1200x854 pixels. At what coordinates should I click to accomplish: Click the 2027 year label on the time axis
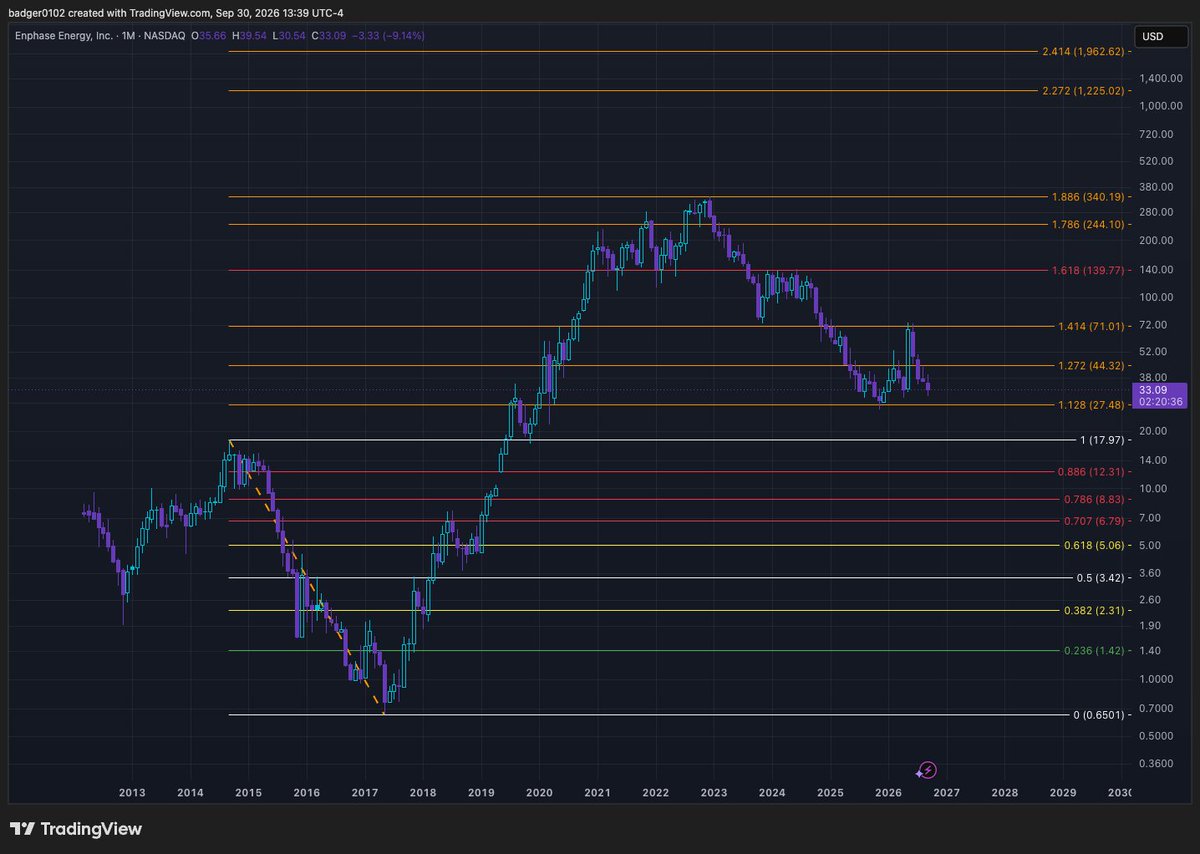click(947, 793)
